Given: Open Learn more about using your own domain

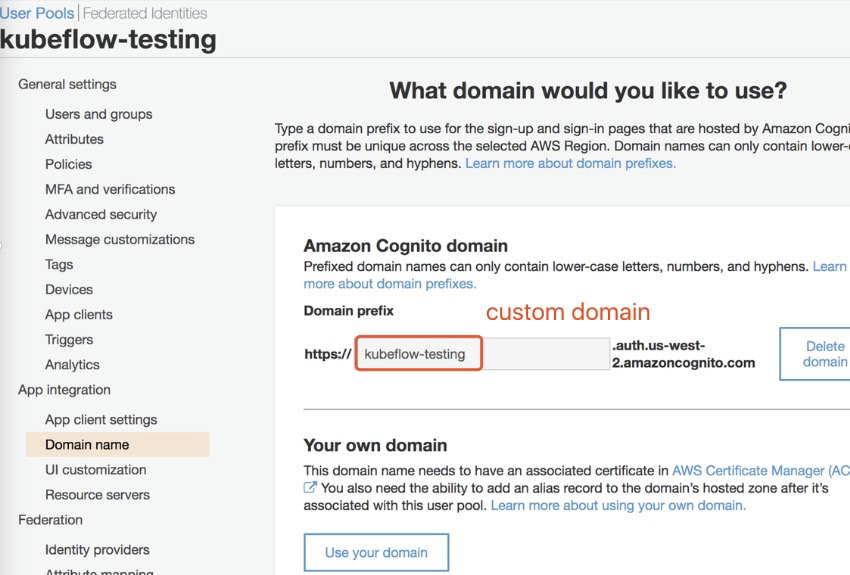Looking at the screenshot, I should [x=618, y=506].
